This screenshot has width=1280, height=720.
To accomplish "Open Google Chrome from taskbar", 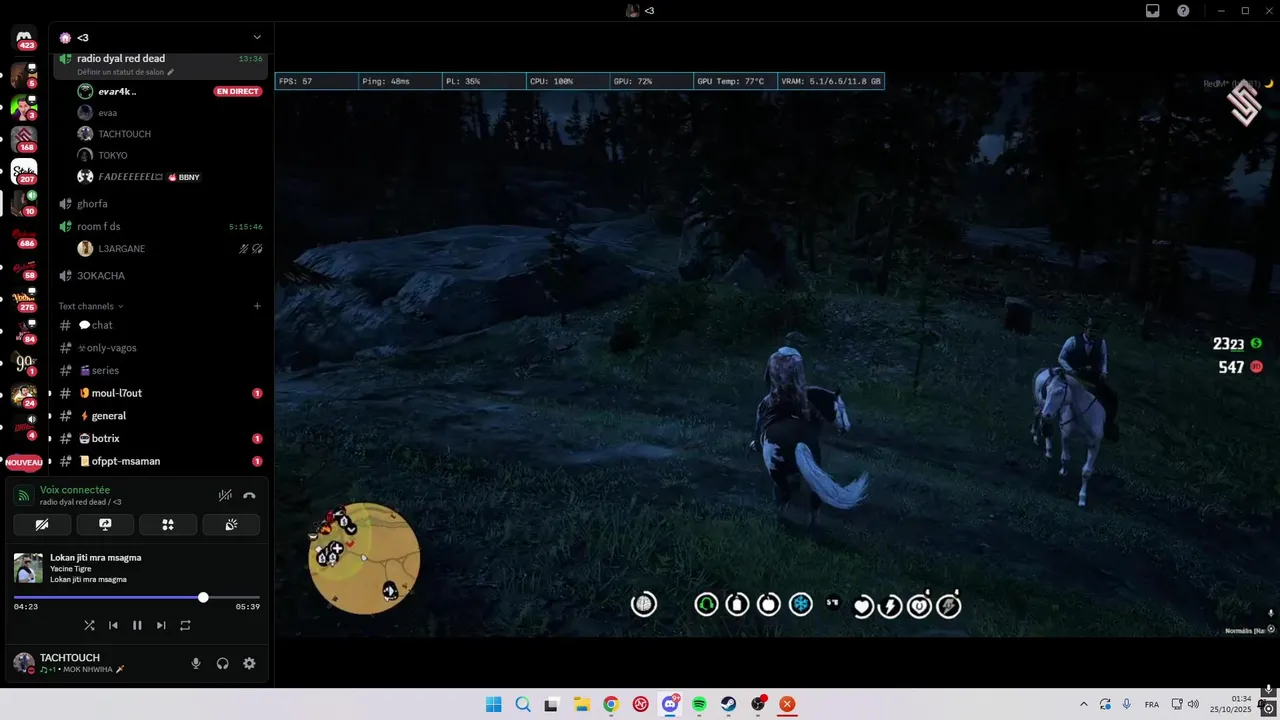I will [611, 704].
